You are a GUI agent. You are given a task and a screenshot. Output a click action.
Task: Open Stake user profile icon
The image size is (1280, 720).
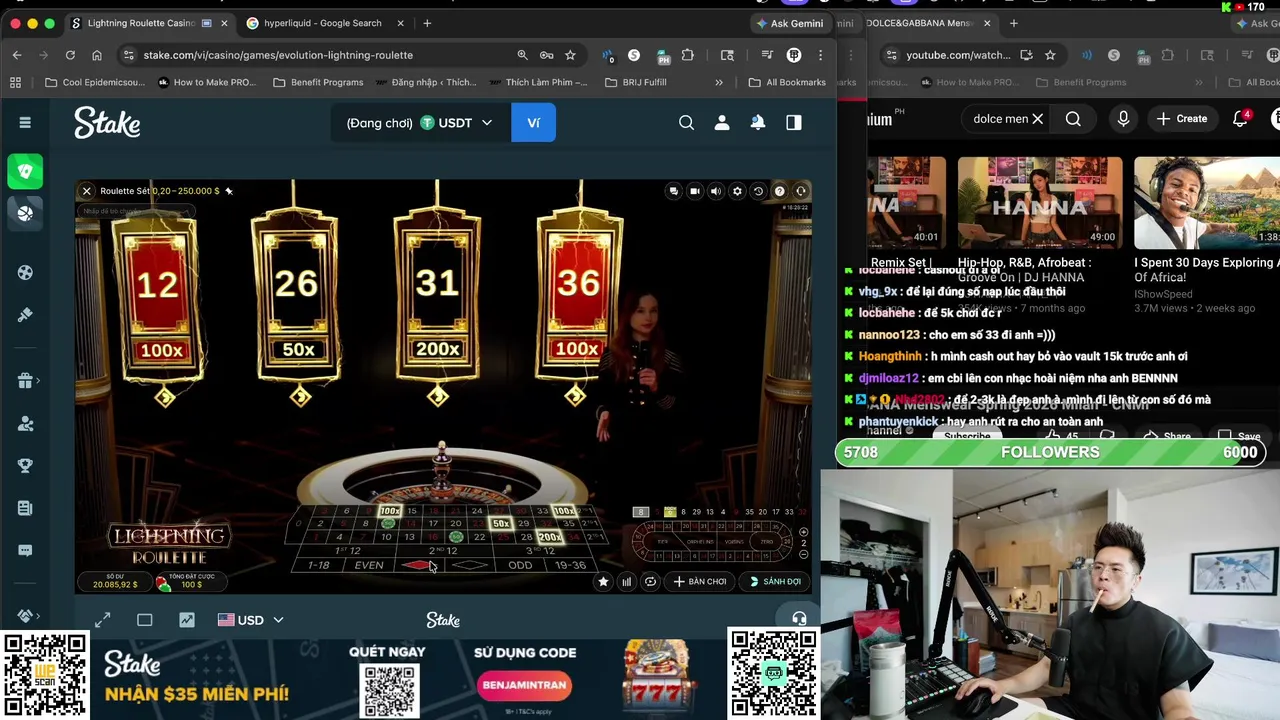tap(722, 122)
